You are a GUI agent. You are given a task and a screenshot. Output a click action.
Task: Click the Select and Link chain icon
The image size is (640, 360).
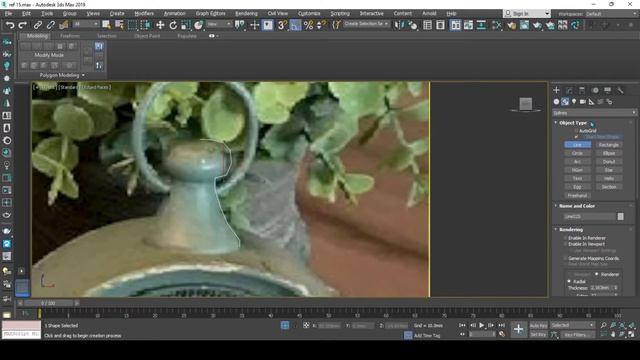(38, 25)
